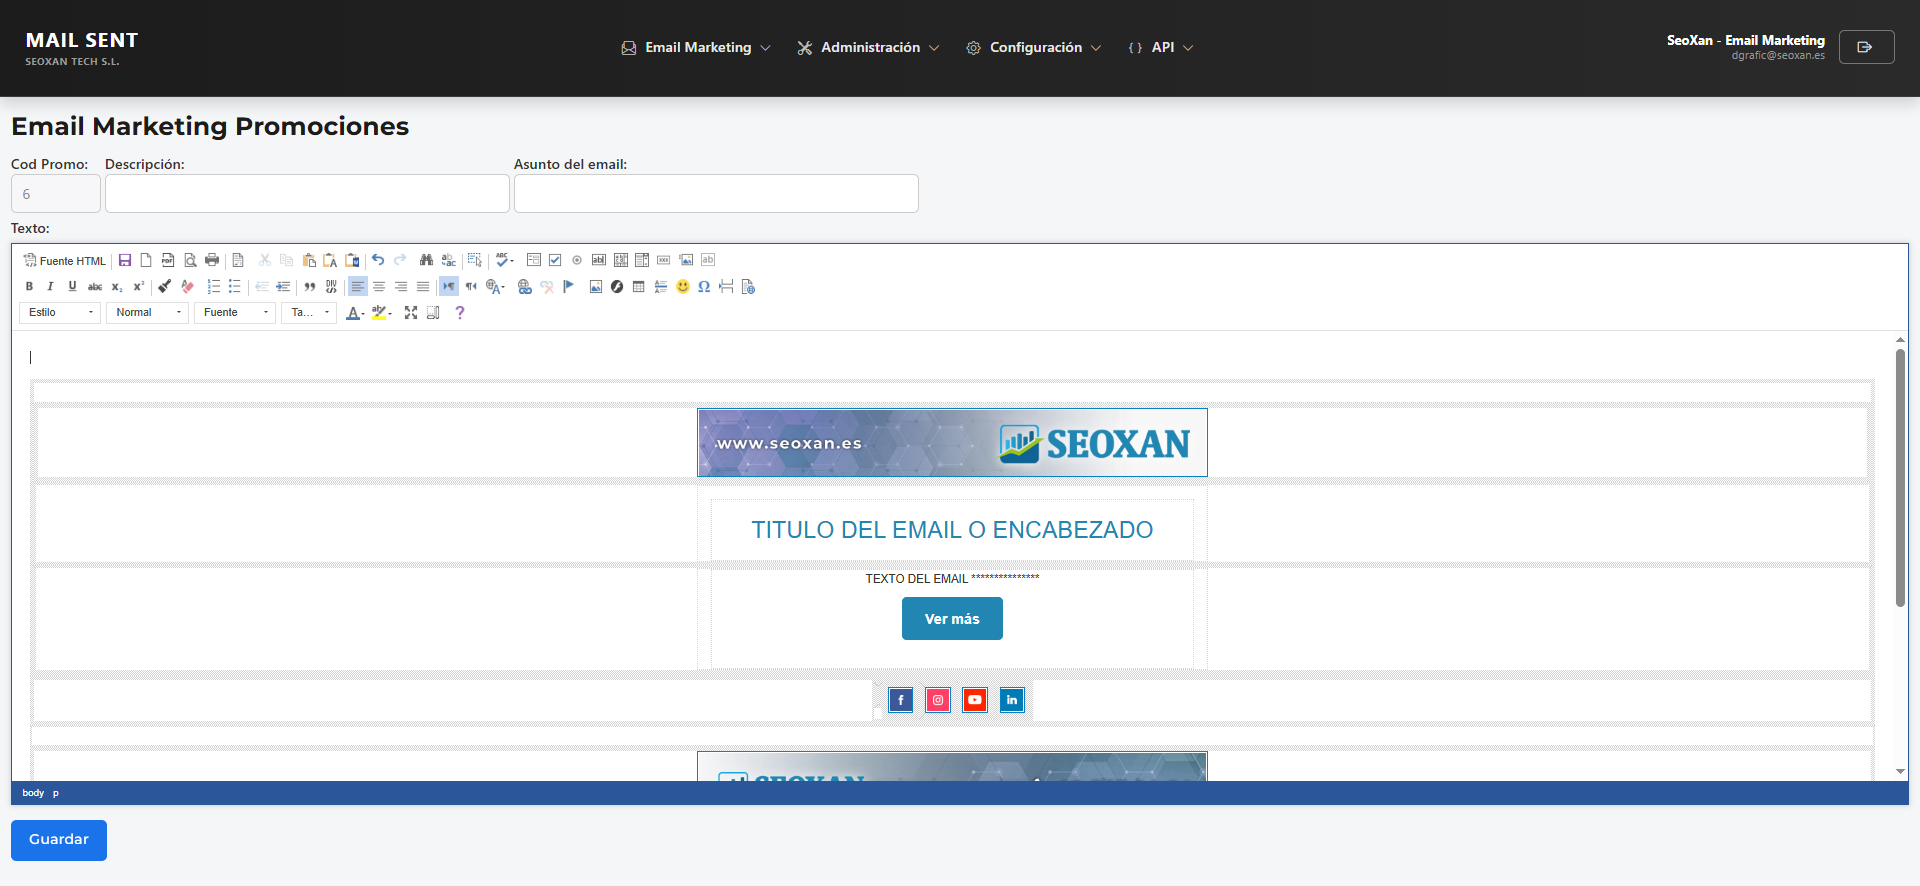Open the Language dropdown icon
Screen dimensions: 1920x886
tap(495, 286)
